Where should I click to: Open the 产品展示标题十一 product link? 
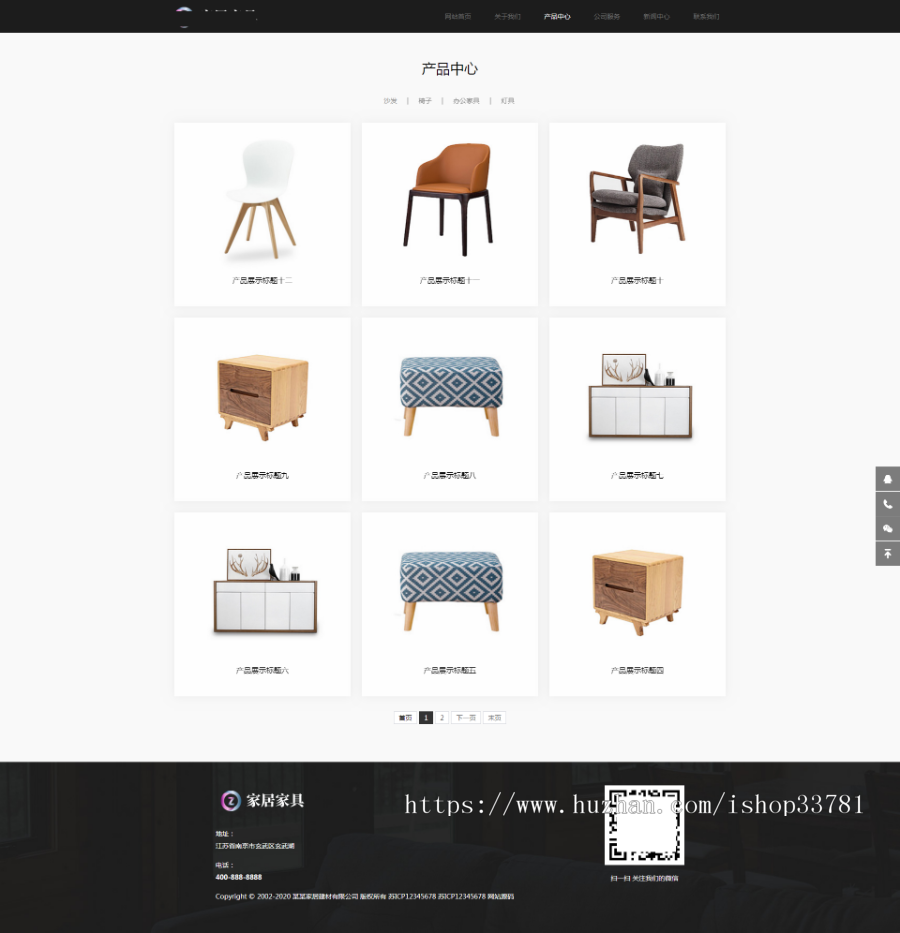[448, 280]
